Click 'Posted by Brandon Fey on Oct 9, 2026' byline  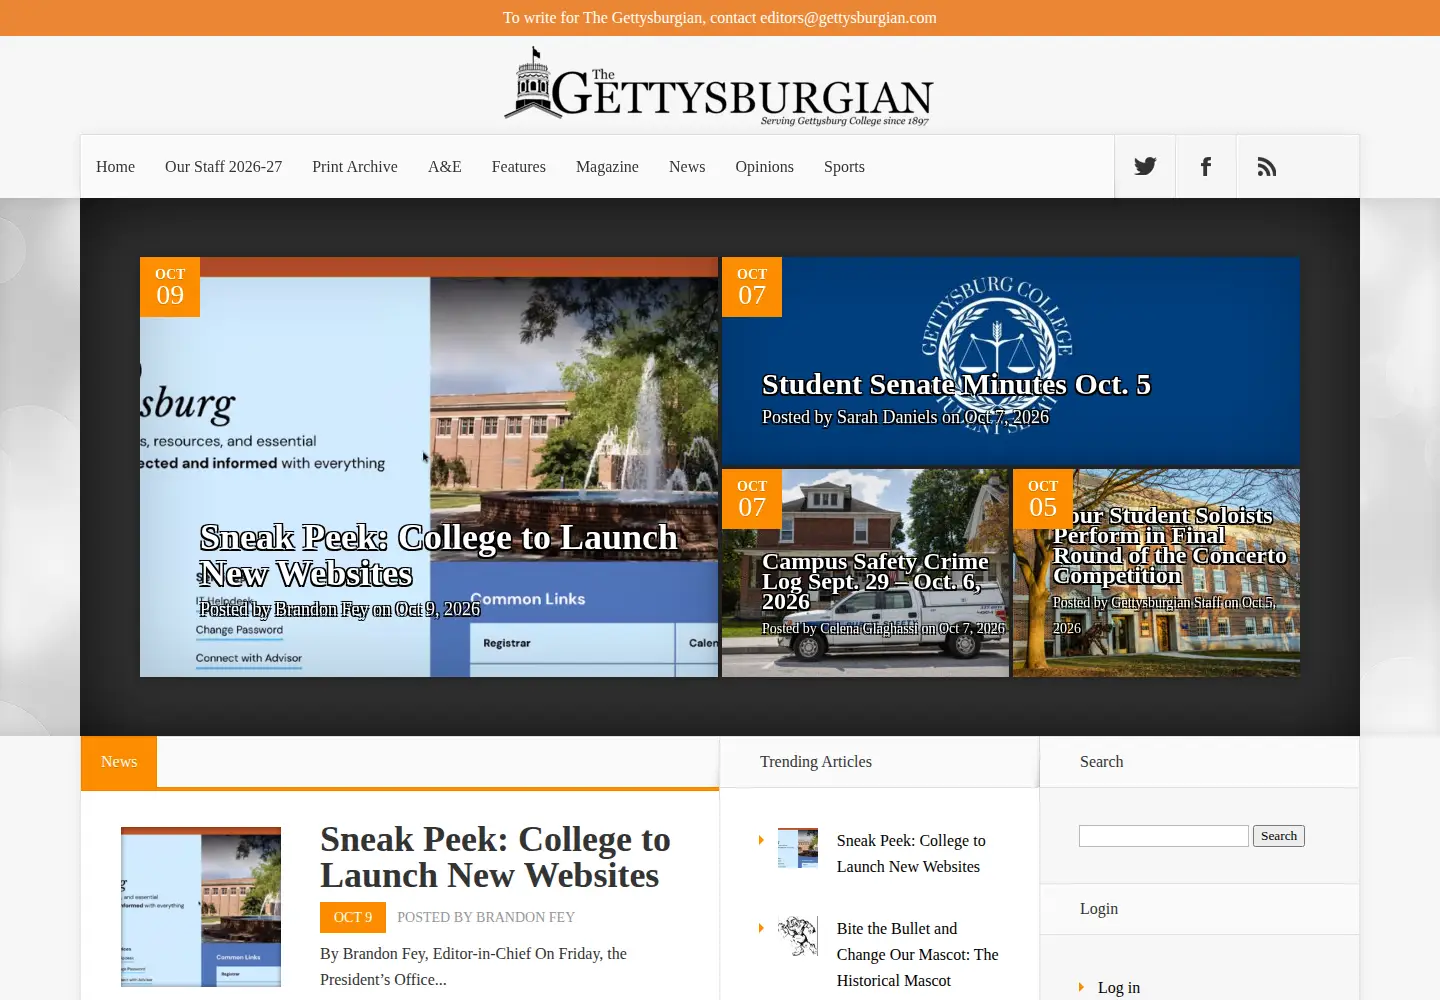(x=340, y=609)
